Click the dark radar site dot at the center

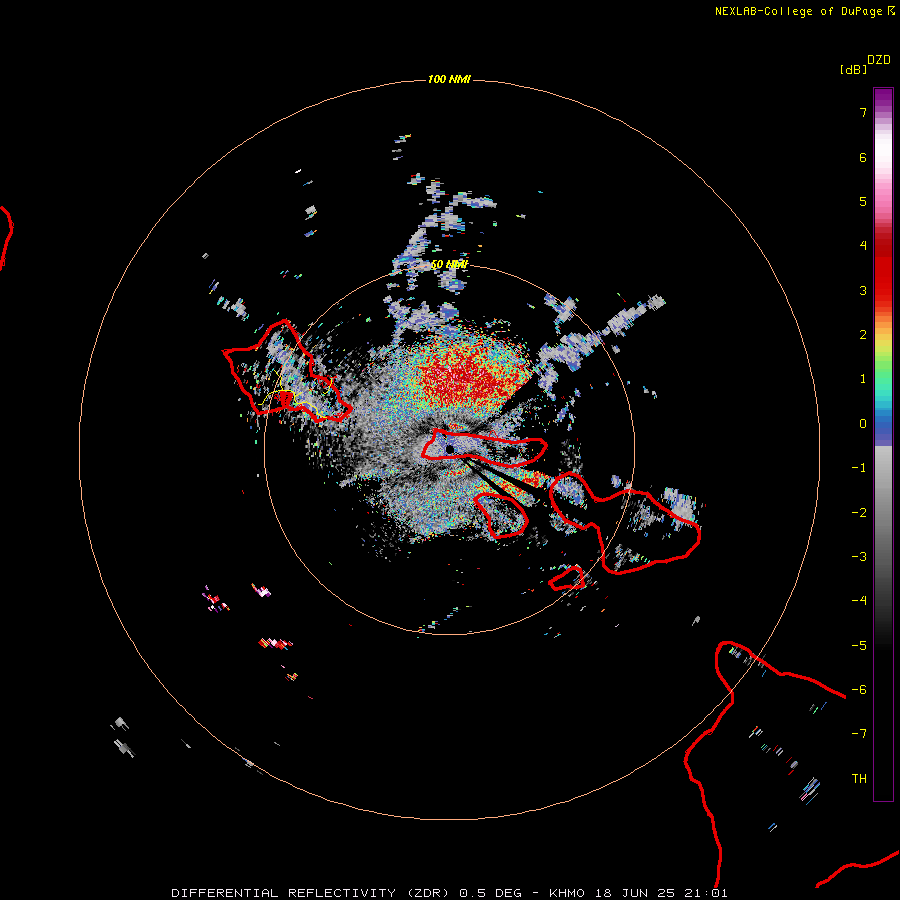[450, 449]
